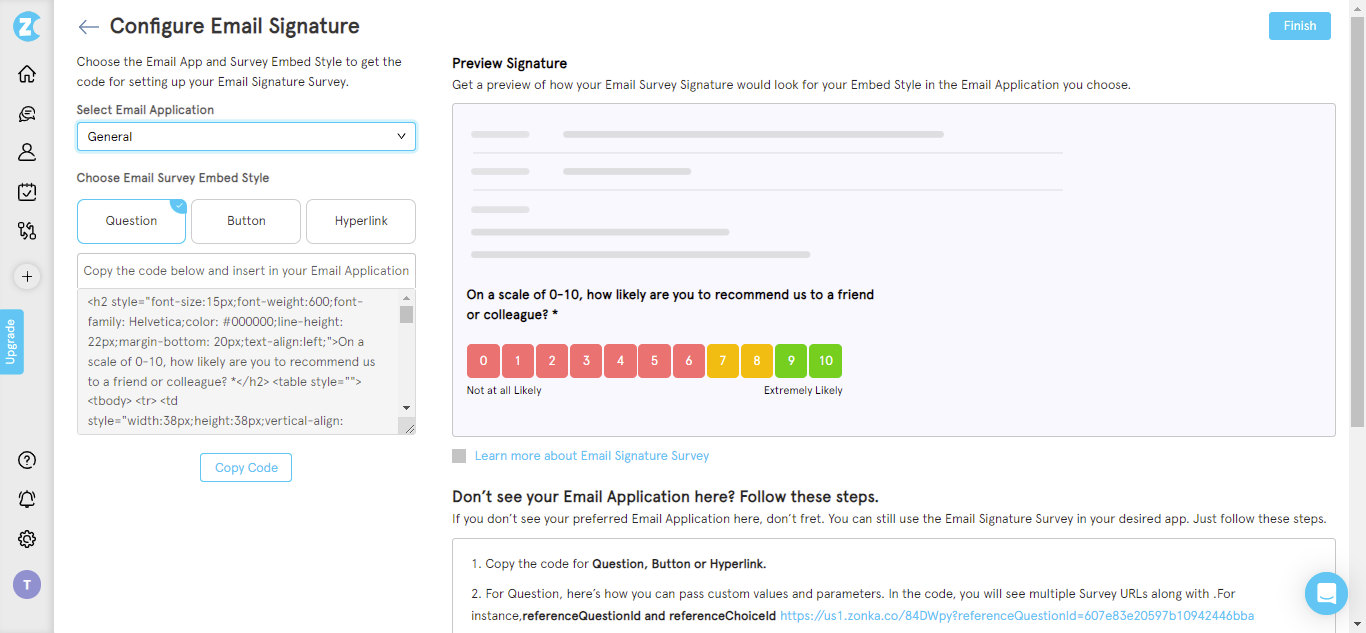This screenshot has width=1366, height=633.
Task: Select rating score 10 in the preview
Action: 825,360
